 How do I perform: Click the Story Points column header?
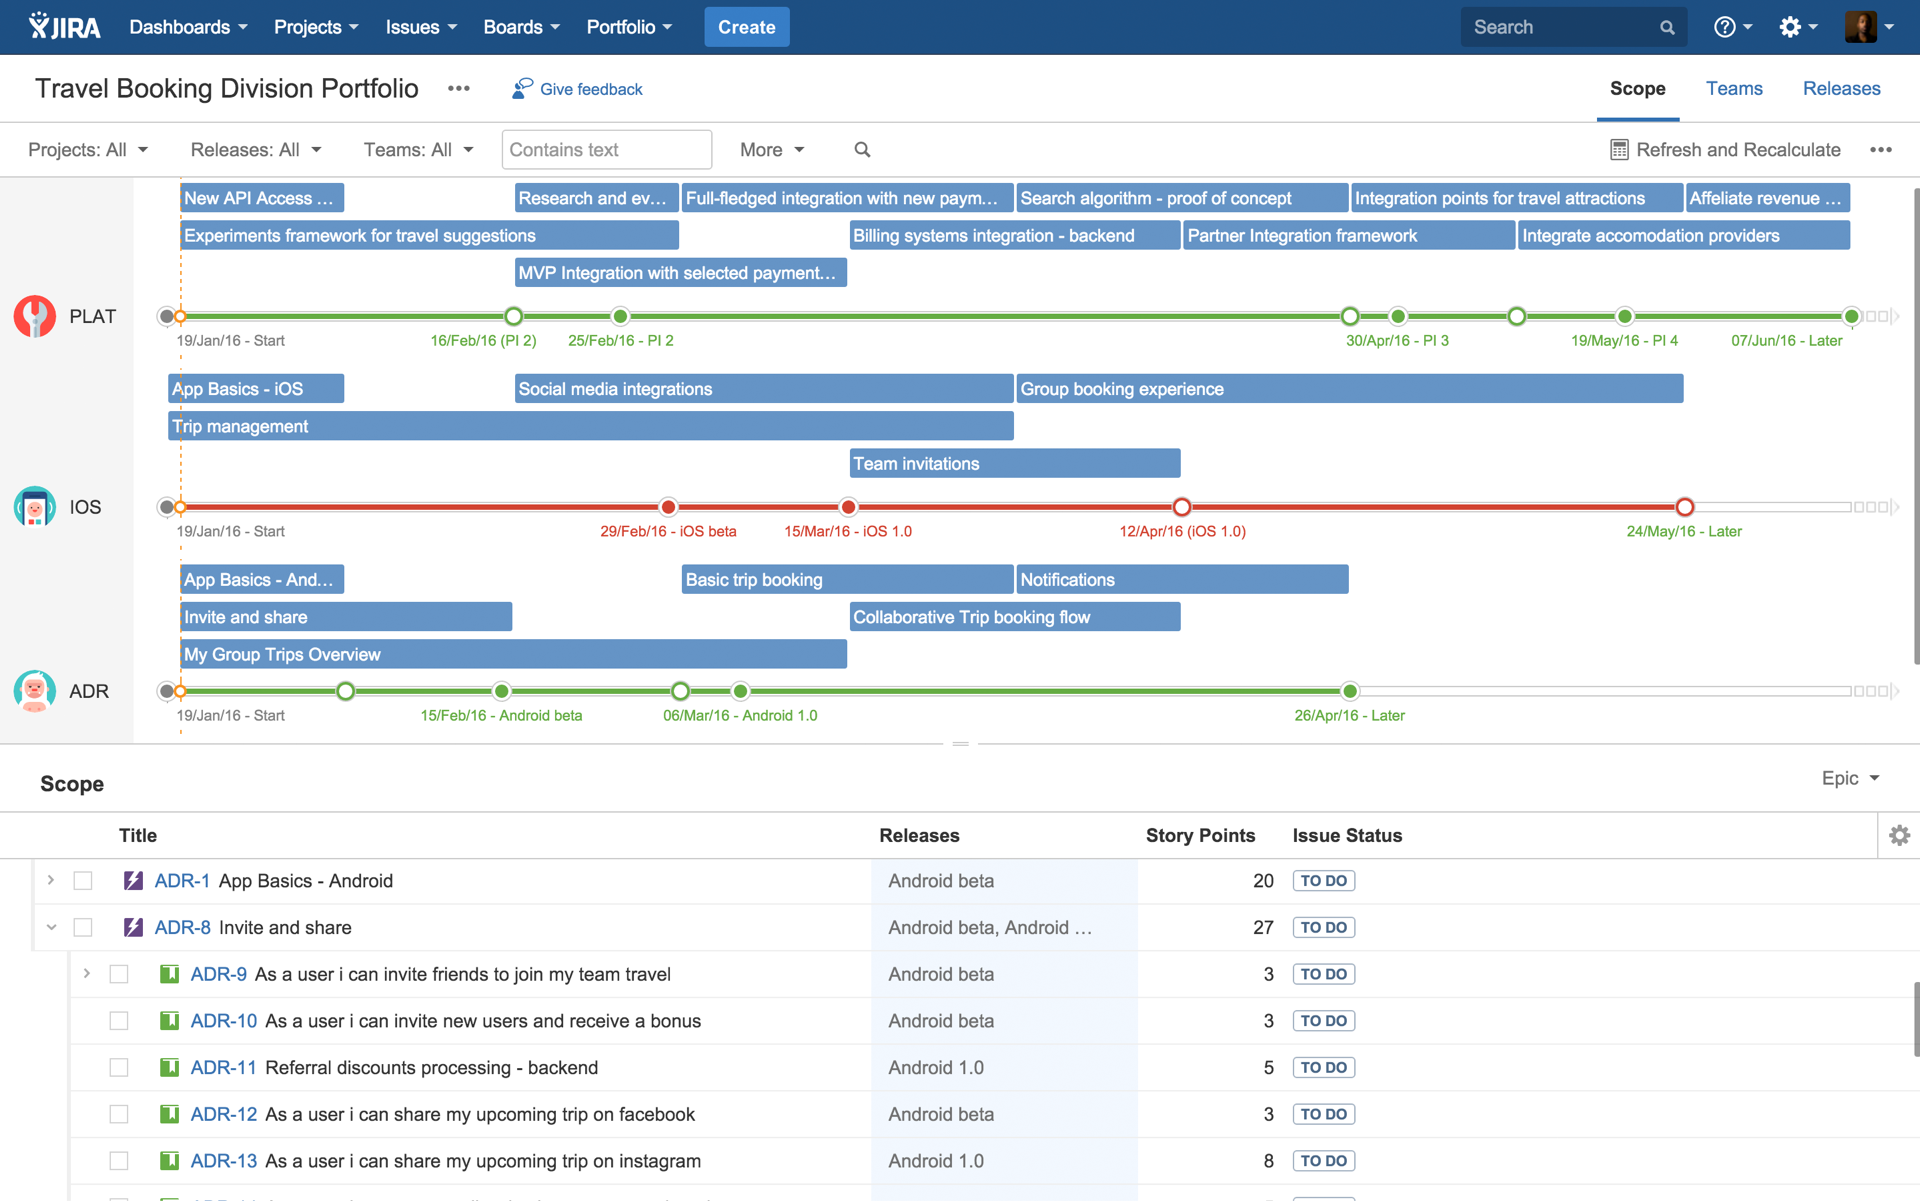pyautogui.click(x=1200, y=835)
